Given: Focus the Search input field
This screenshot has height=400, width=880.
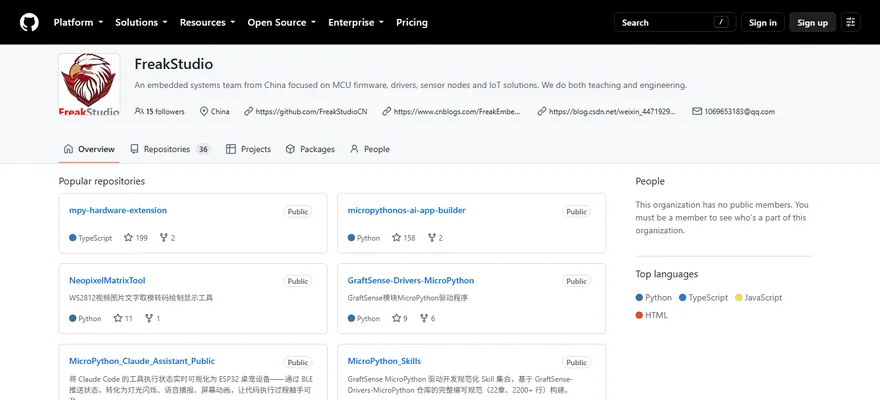Looking at the screenshot, I should point(675,22).
